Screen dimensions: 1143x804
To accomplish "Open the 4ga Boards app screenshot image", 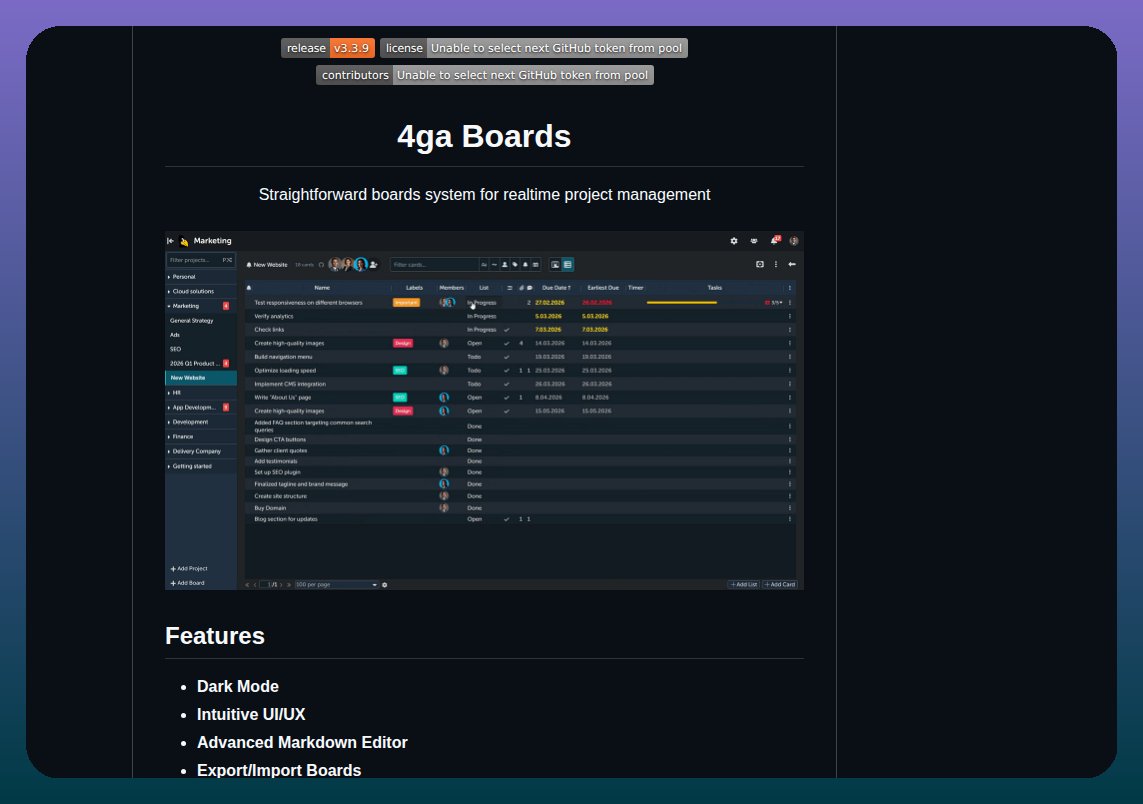I will pos(484,410).
